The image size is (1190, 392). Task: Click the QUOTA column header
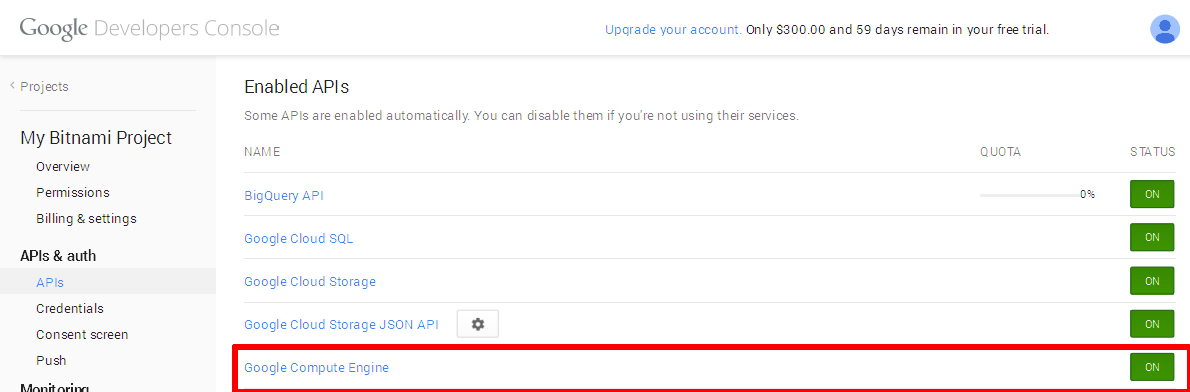tap(1000, 152)
